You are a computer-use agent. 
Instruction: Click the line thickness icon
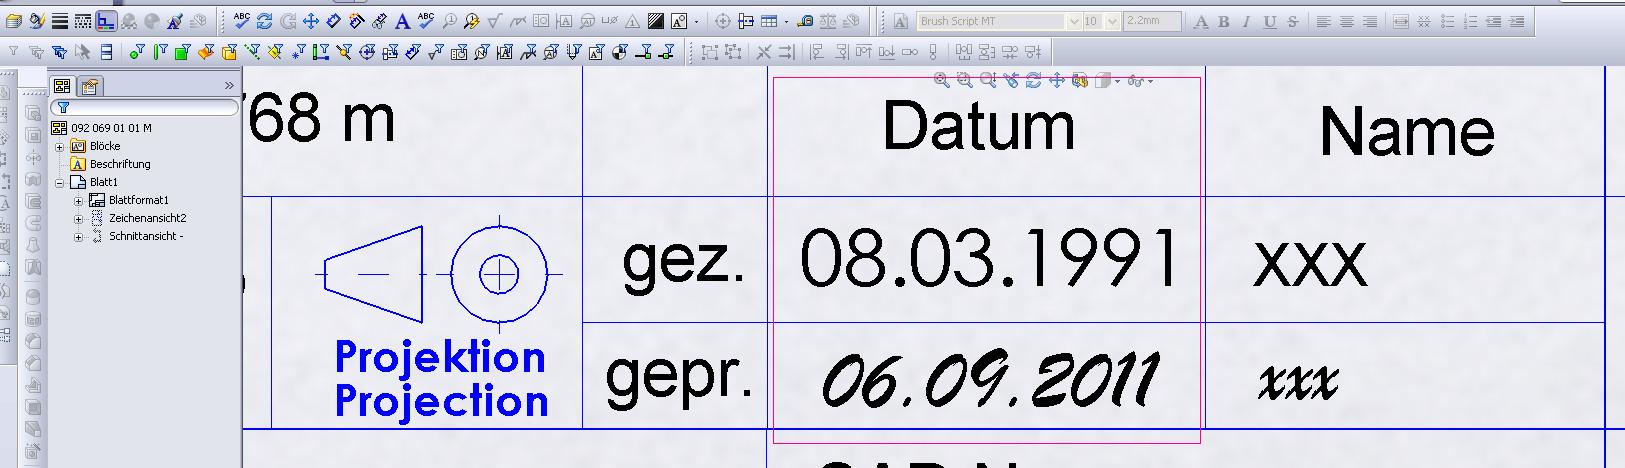[59, 21]
